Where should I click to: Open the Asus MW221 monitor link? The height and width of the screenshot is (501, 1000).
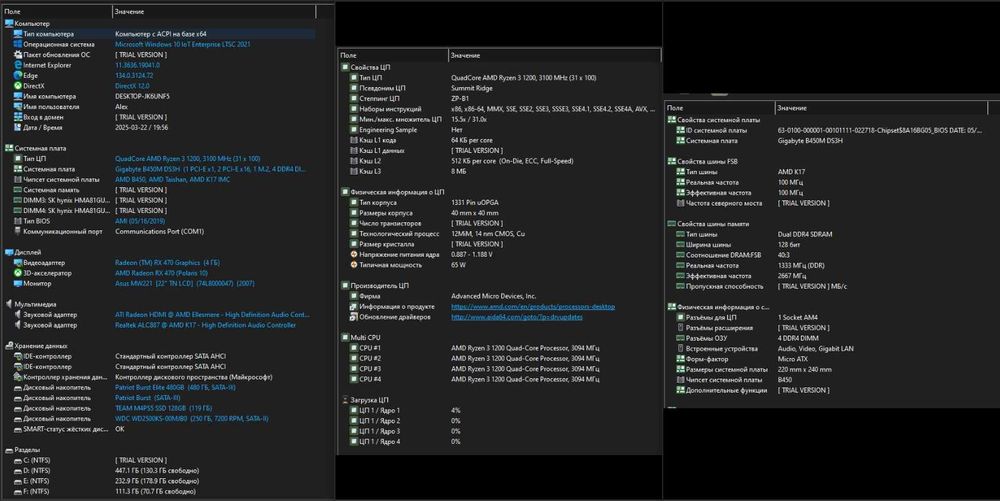click(x=184, y=284)
